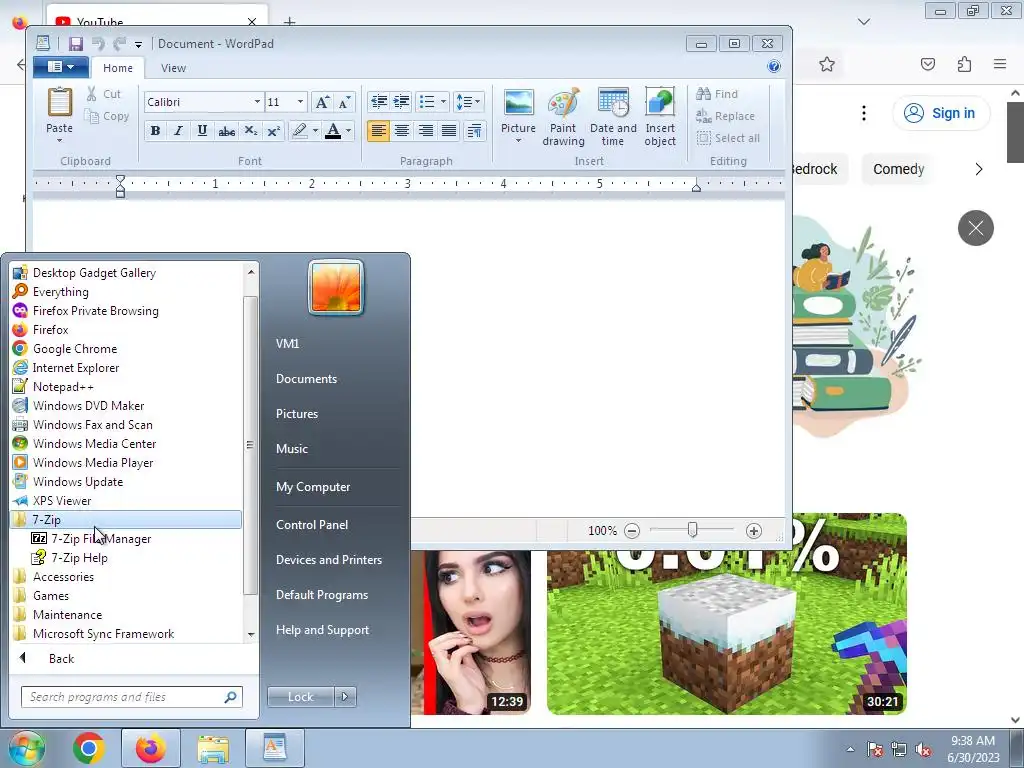Start a bulleted list
The image size is (1024, 768).
click(x=427, y=101)
